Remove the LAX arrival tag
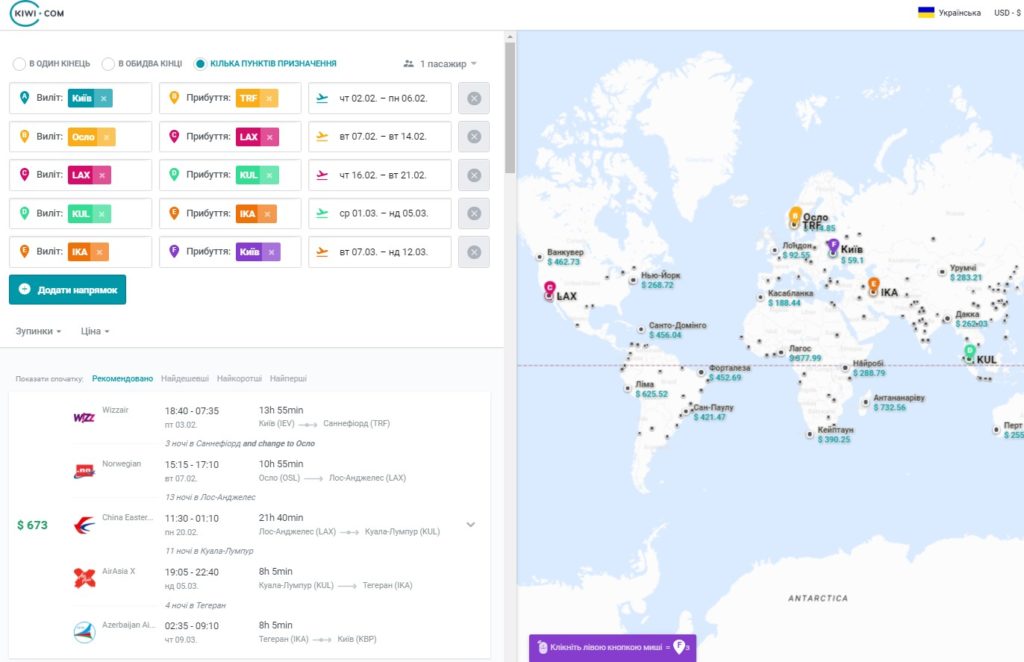Viewport: 1024px width, 662px height. pyautogui.click(x=269, y=136)
